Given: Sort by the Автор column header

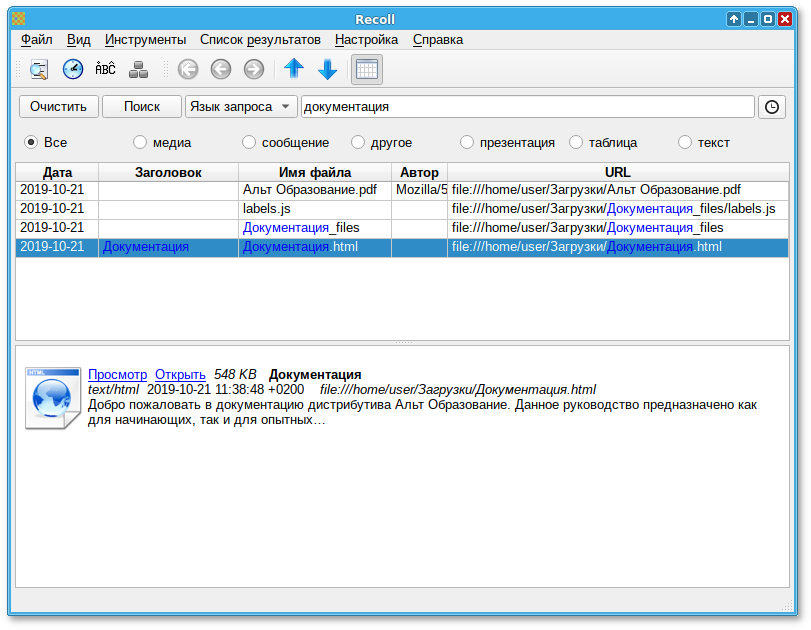Looking at the screenshot, I should [419, 172].
